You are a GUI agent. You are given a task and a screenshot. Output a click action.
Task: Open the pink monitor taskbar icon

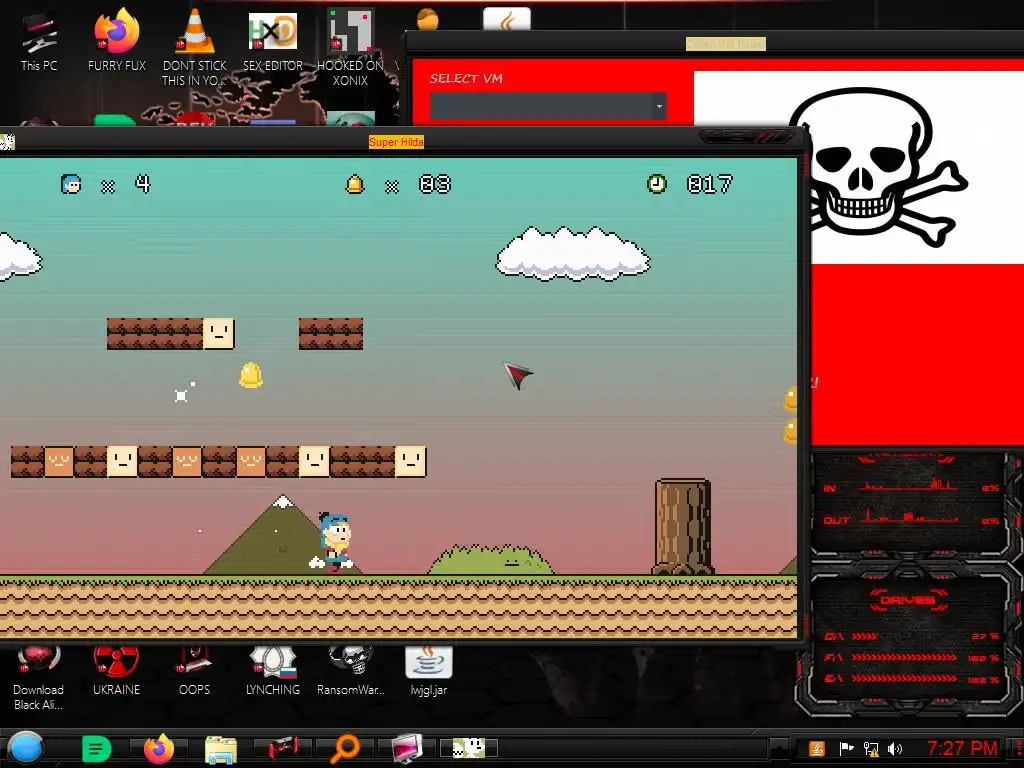408,748
